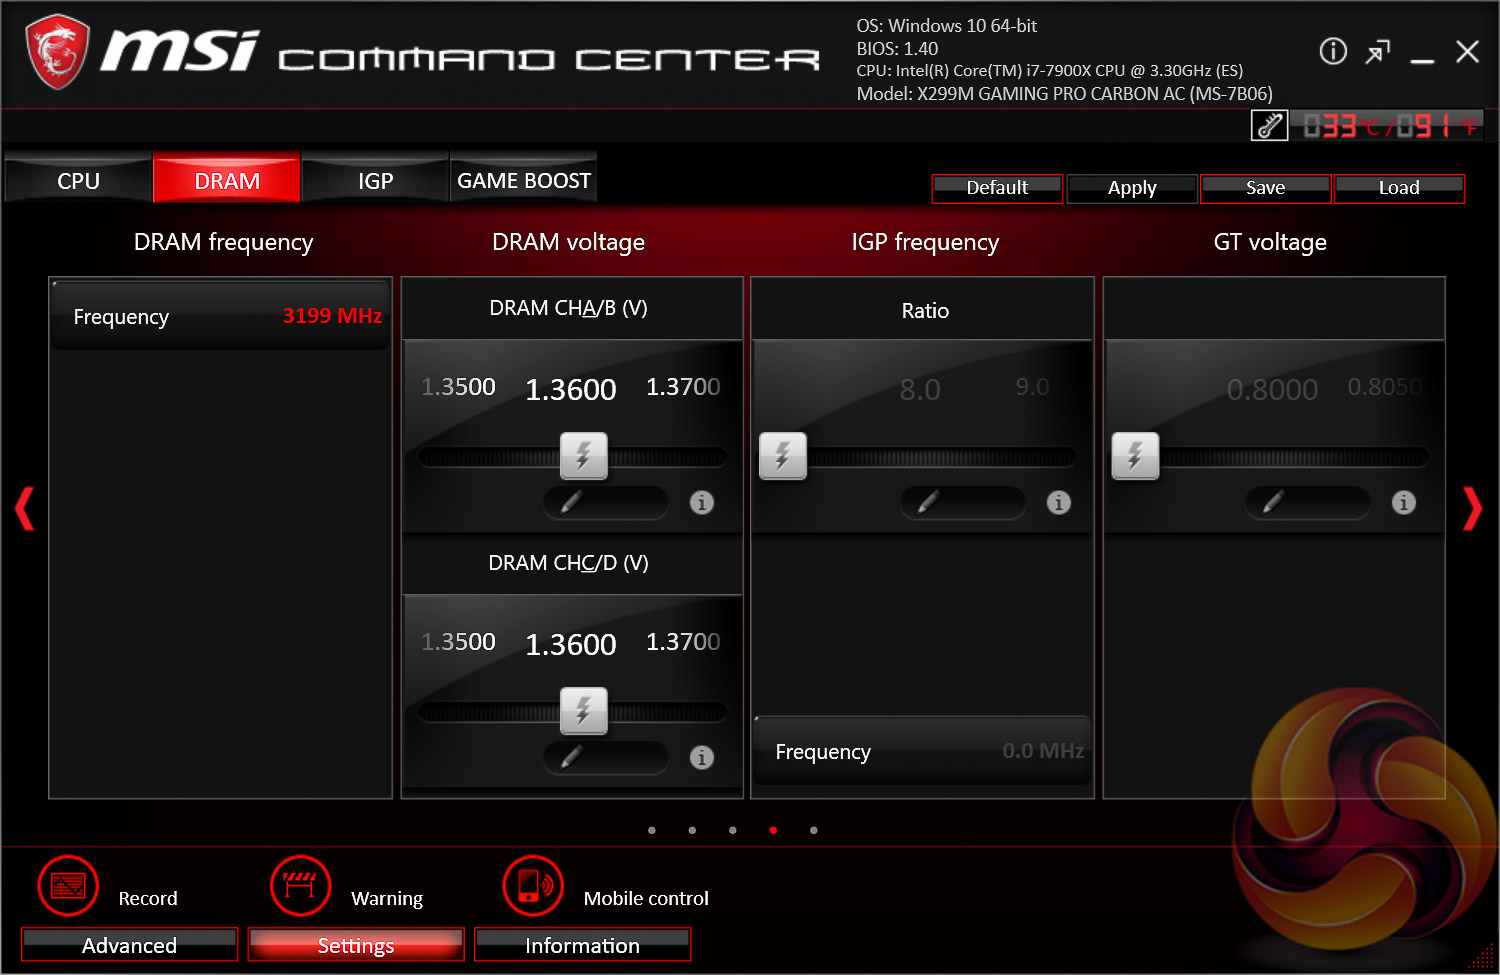This screenshot has height=975, width=1500.
Task: Click the Record icon at bottom left
Action: pos(67,886)
